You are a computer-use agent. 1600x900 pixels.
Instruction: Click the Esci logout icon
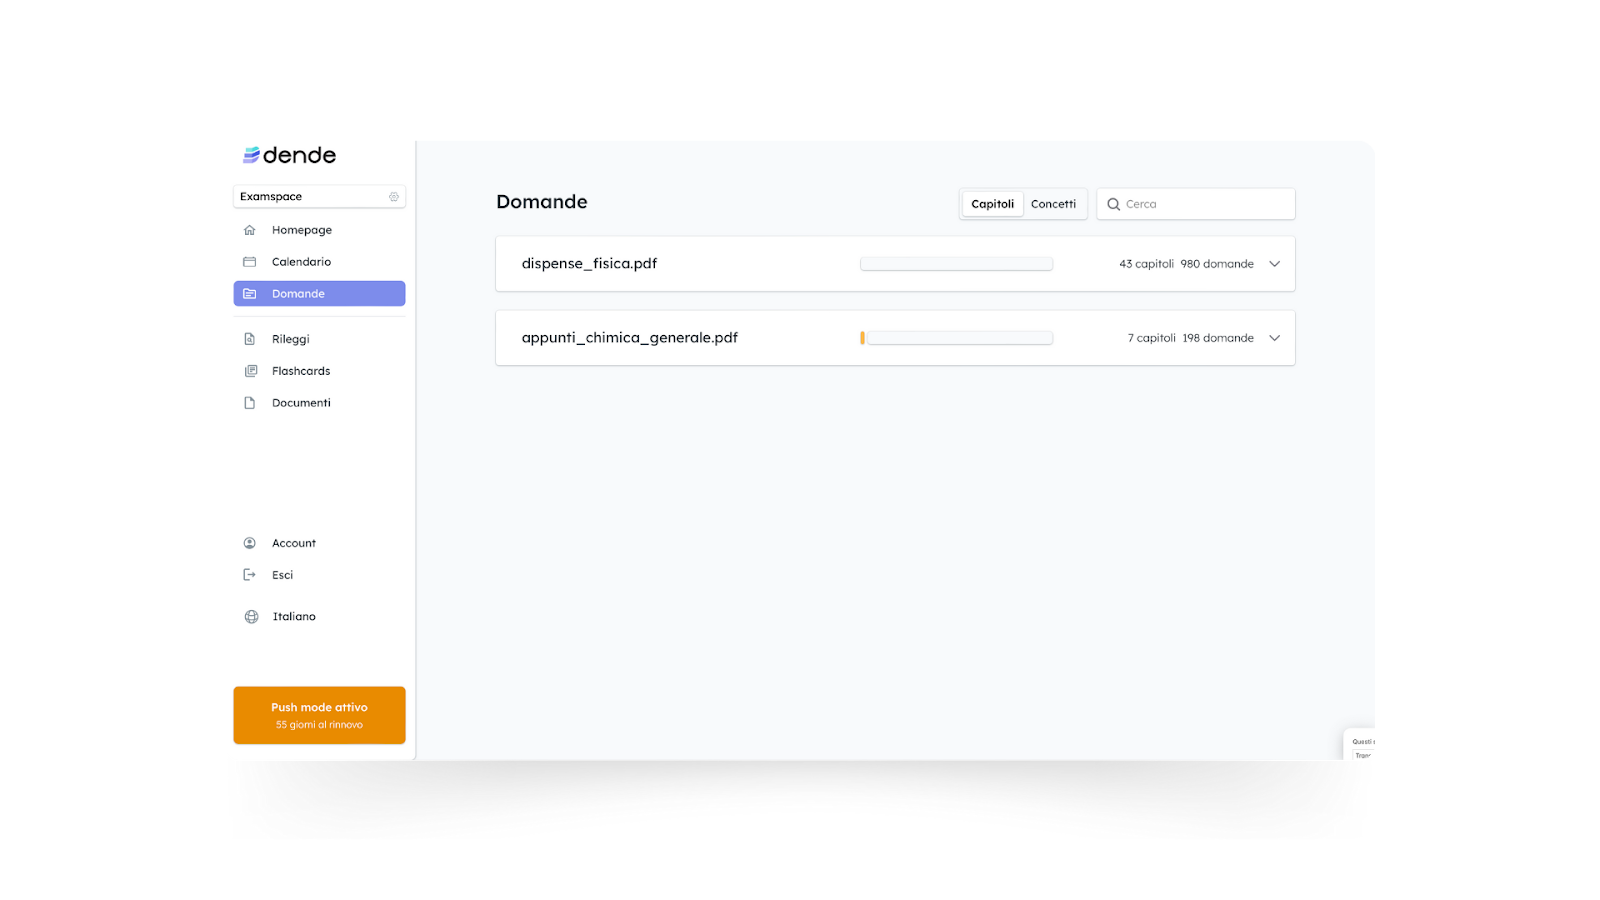pyautogui.click(x=250, y=575)
